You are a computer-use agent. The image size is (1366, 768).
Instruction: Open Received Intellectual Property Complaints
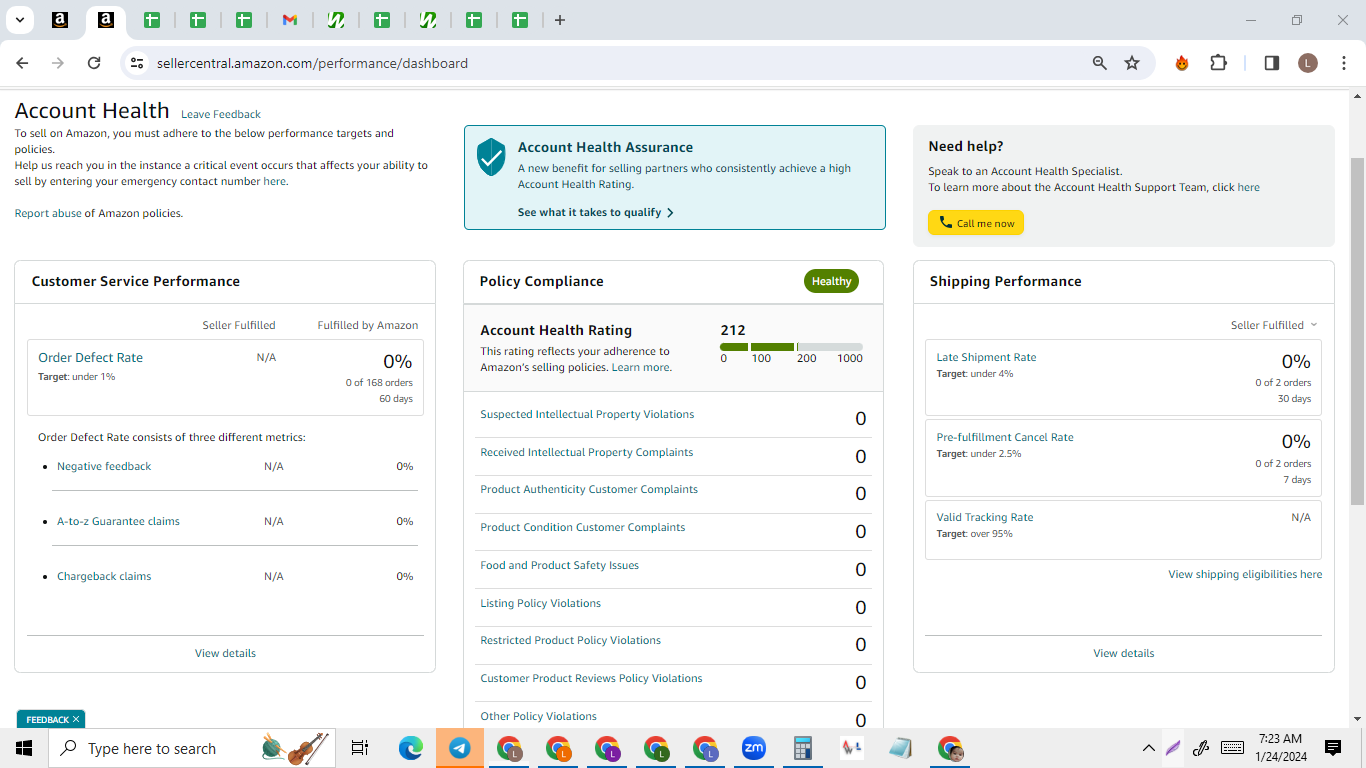(586, 452)
